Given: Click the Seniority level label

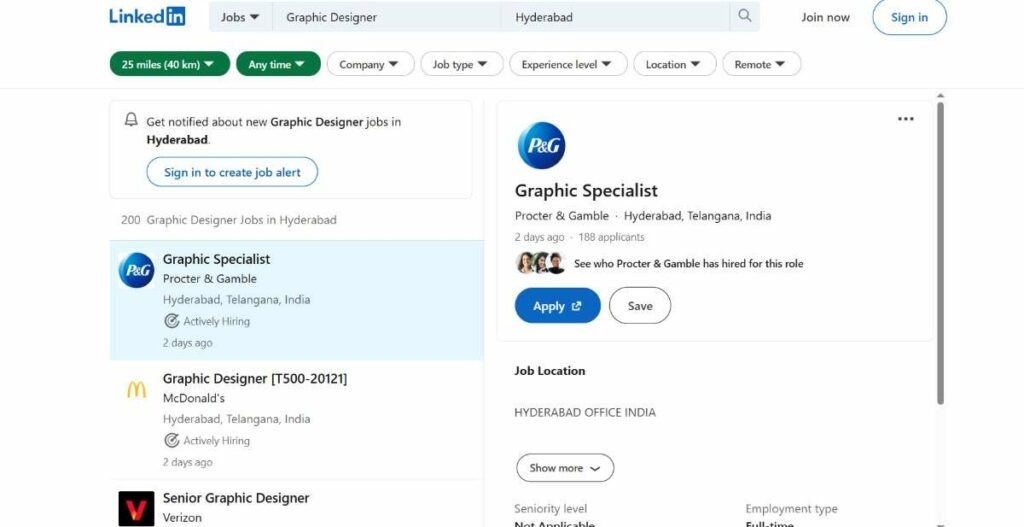Looking at the screenshot, I should point(550,509).
